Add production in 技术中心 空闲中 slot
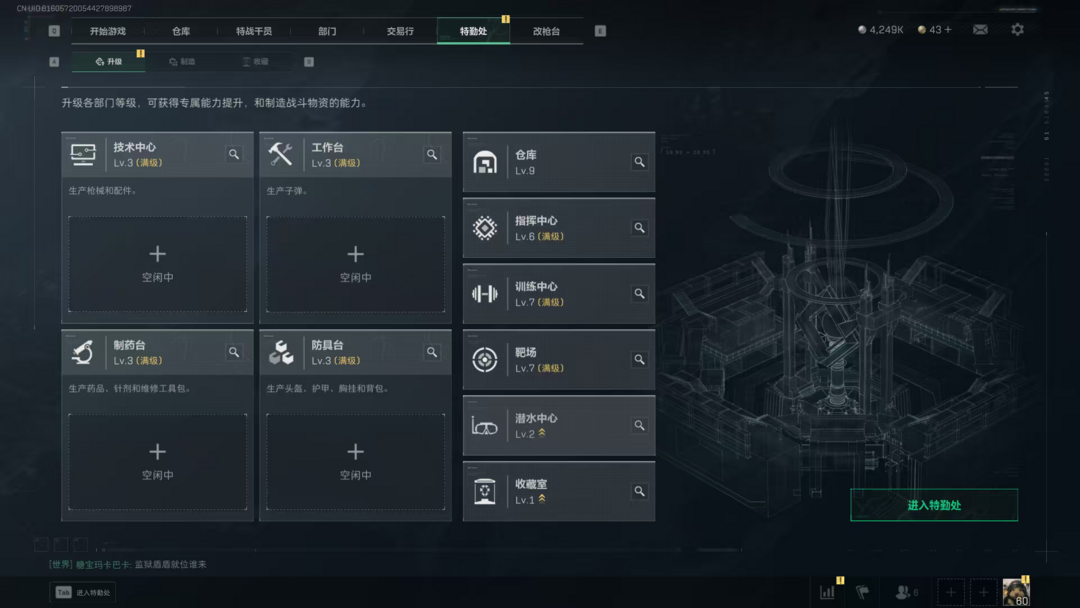 click(158, 264)
